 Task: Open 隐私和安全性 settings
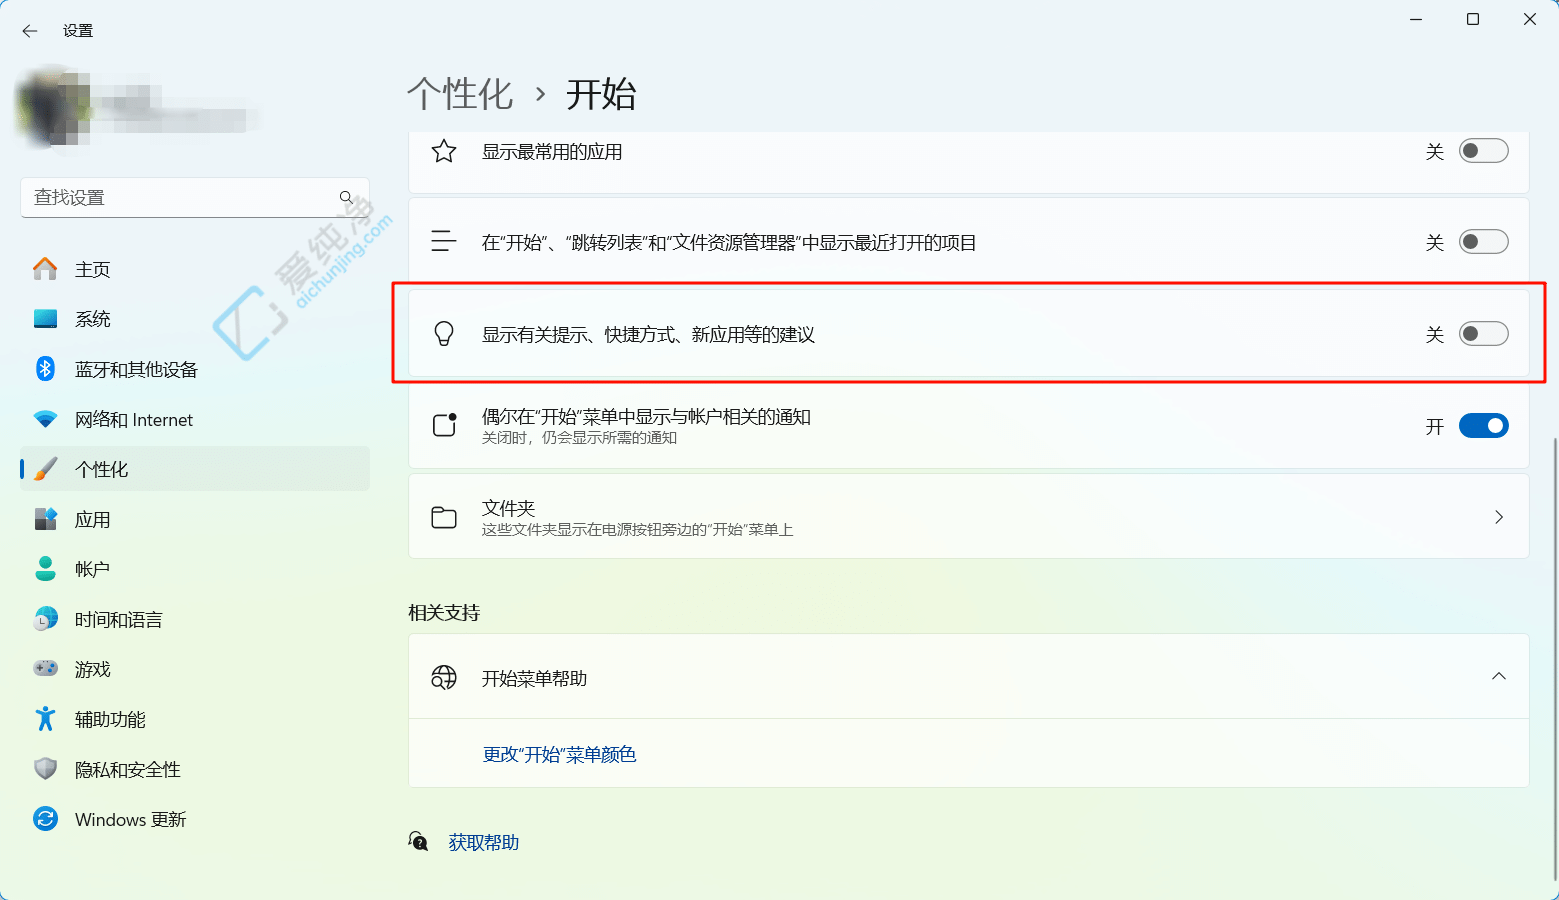pyautogui.click(x=128, y=768)
